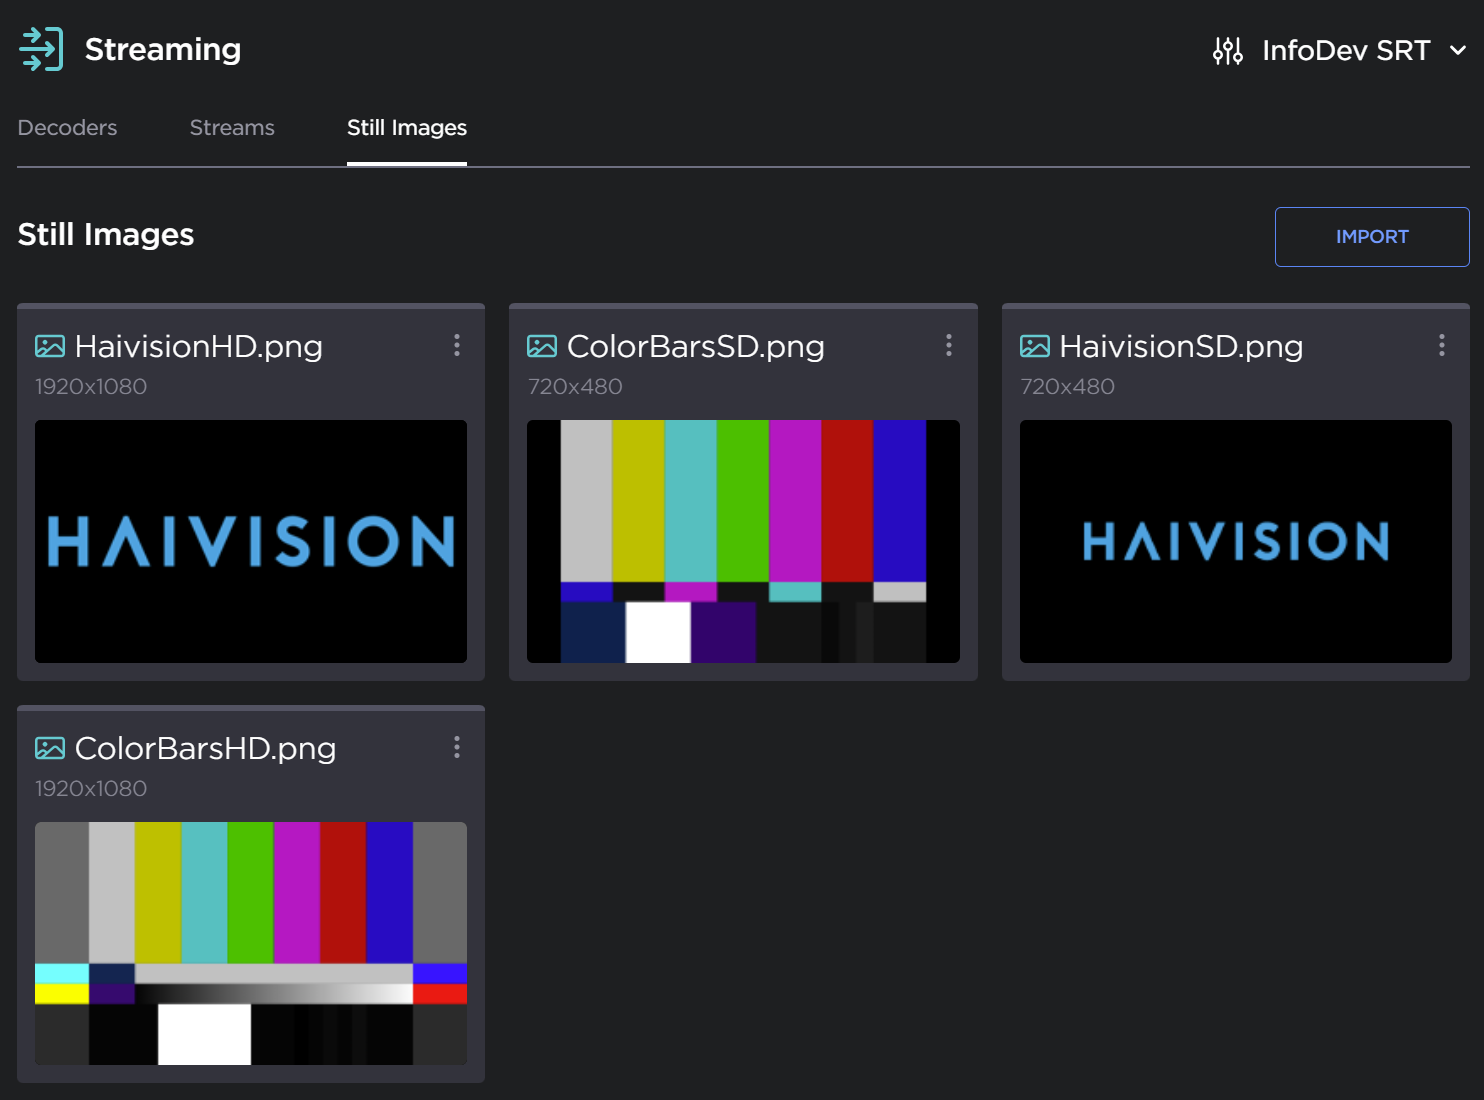1484x1100 pixels.
Task: Select the ColorBarsSD preview thumbnail
Action: (x=743, y=541)
